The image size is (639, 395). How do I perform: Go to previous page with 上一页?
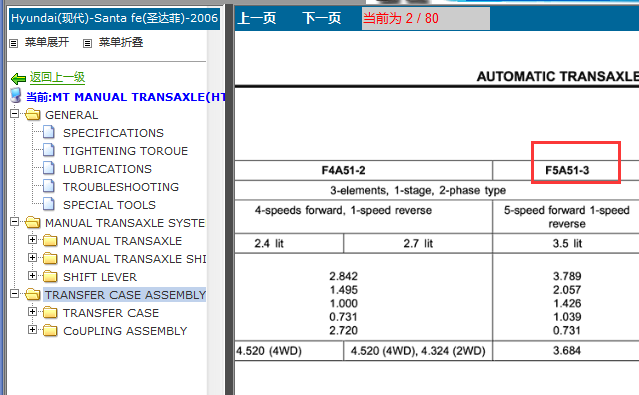[x=256, y=18]
